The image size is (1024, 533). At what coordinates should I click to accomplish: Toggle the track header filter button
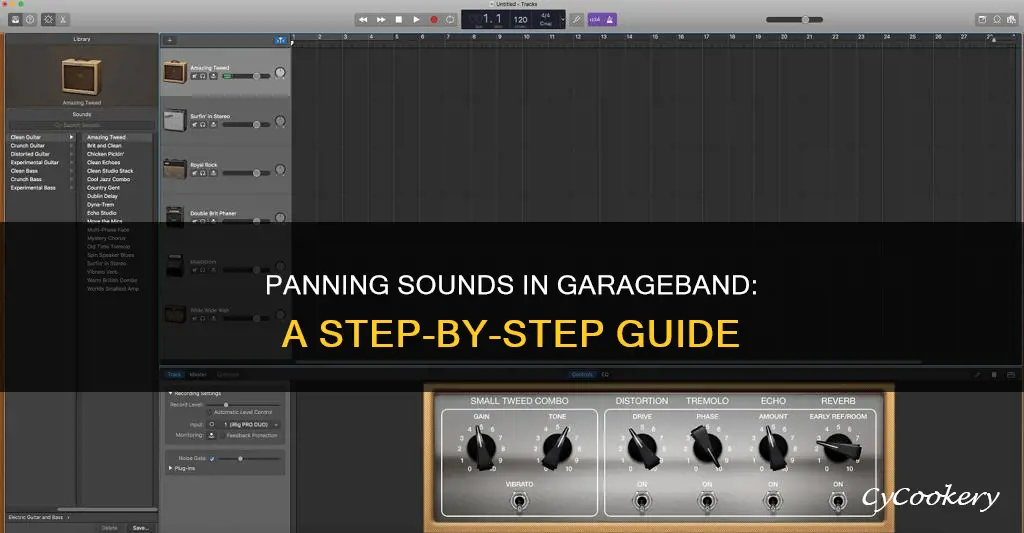click(x=281, y=40)
